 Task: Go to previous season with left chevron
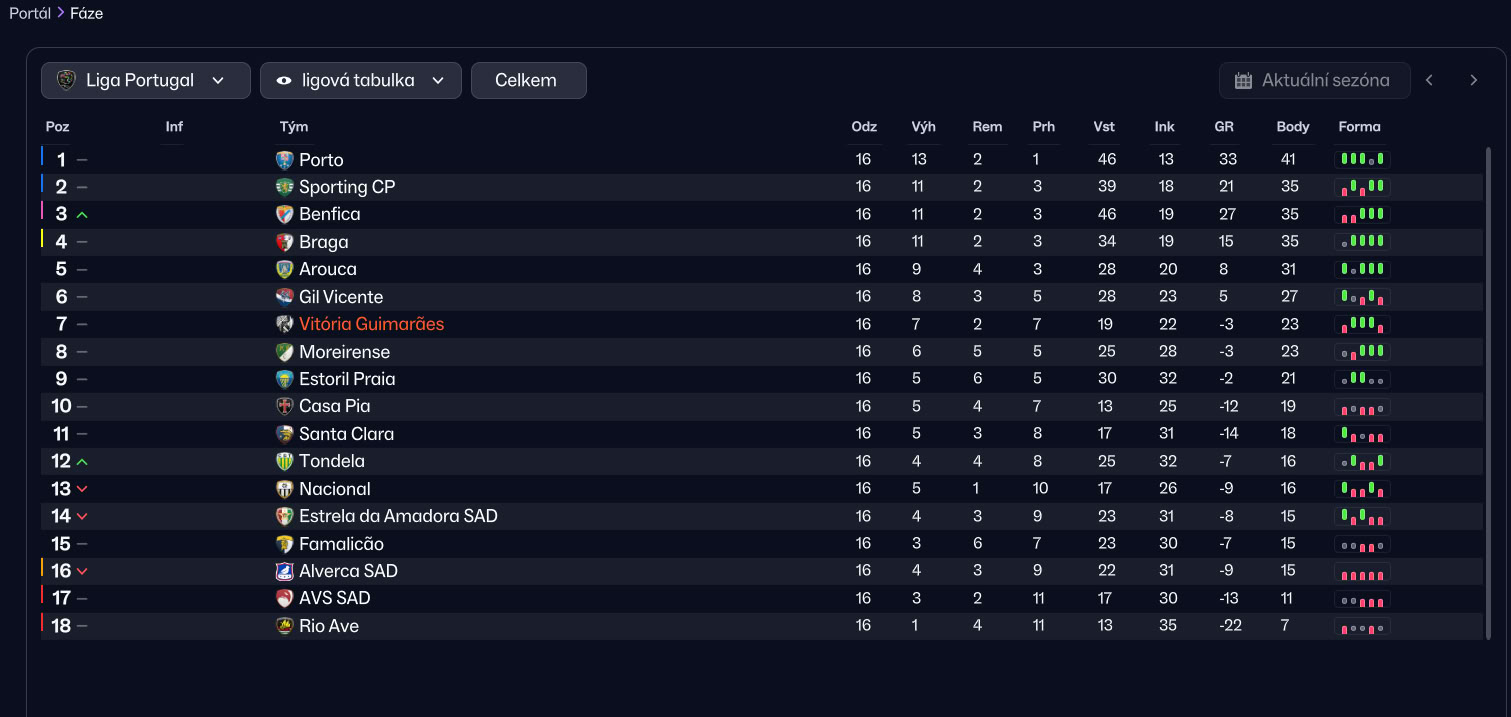1429,80
